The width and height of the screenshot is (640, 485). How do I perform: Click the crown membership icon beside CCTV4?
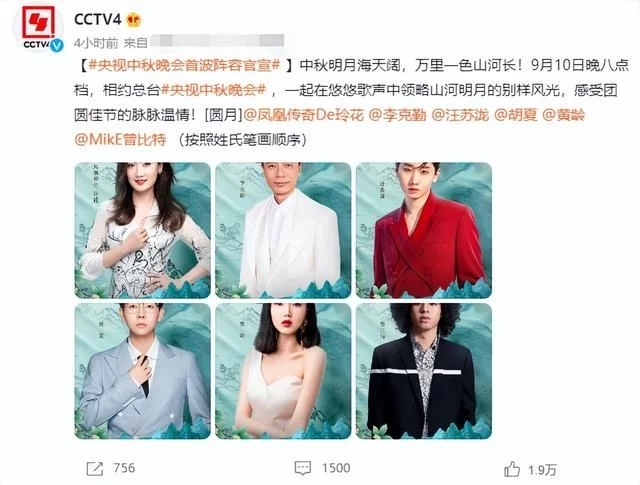click(x=134, y=20)
